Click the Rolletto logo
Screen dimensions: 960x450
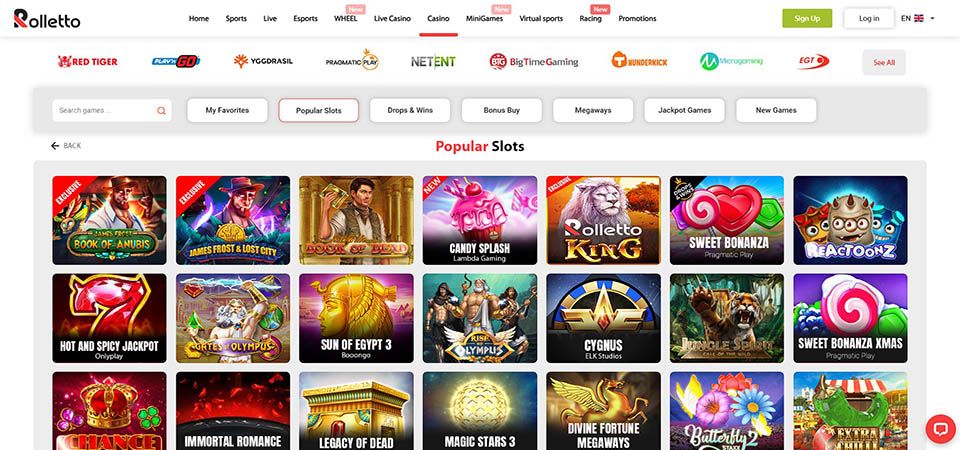point(47,18)
